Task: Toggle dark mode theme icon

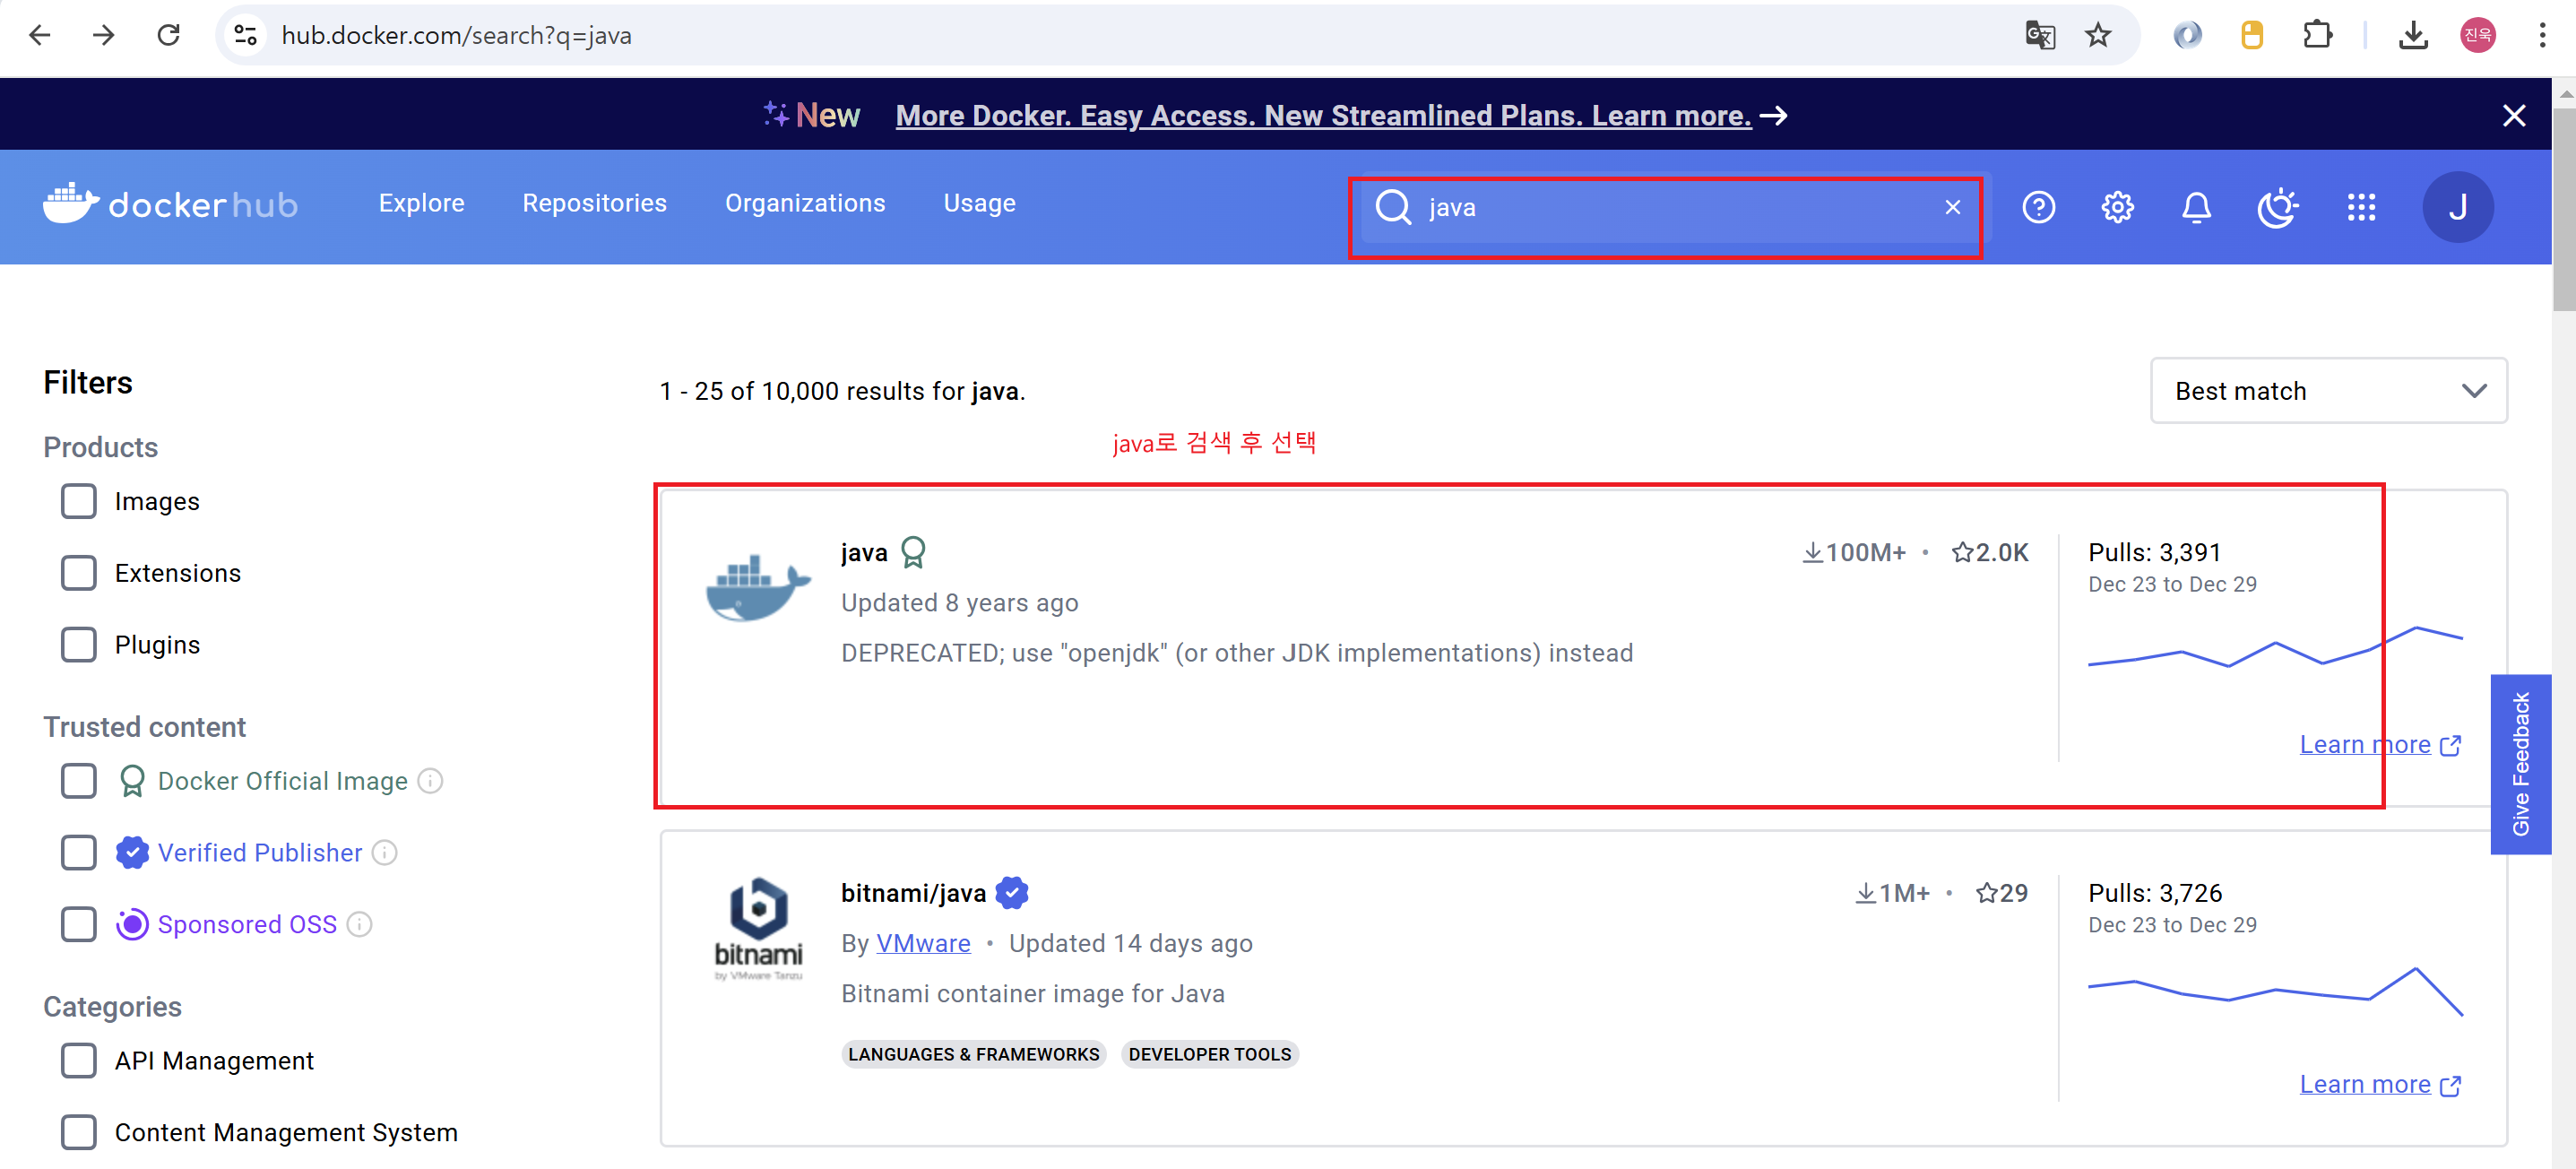Action: 2277,207
